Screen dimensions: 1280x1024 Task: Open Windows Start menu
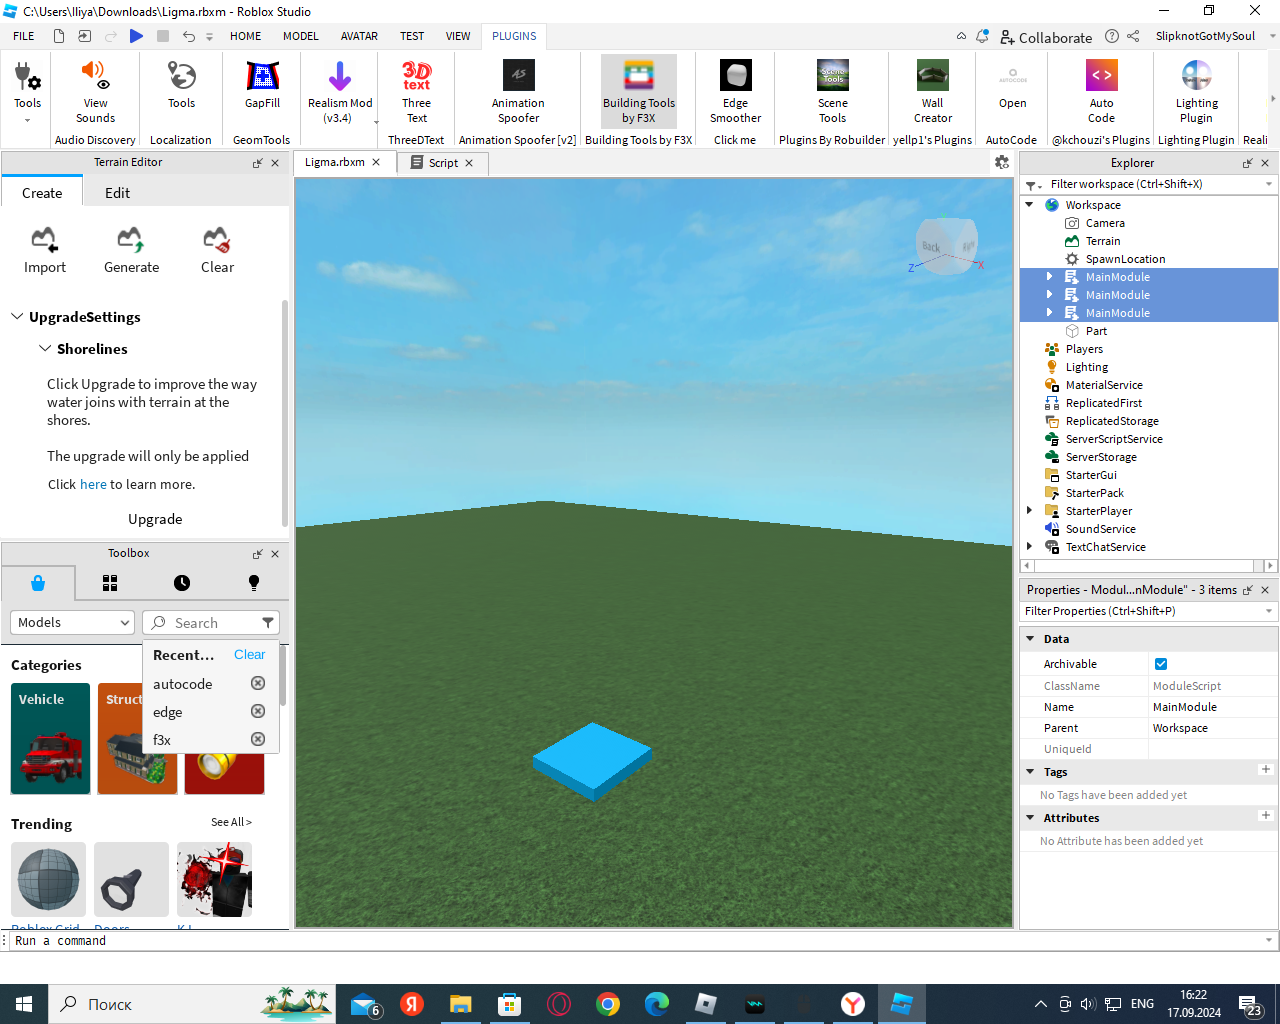point(24,1004)
